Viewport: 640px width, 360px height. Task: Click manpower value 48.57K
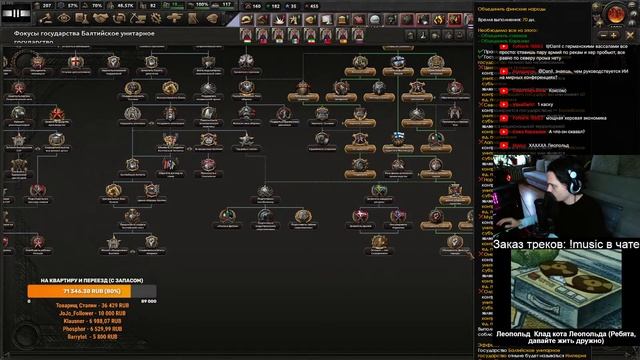[125, 5]
